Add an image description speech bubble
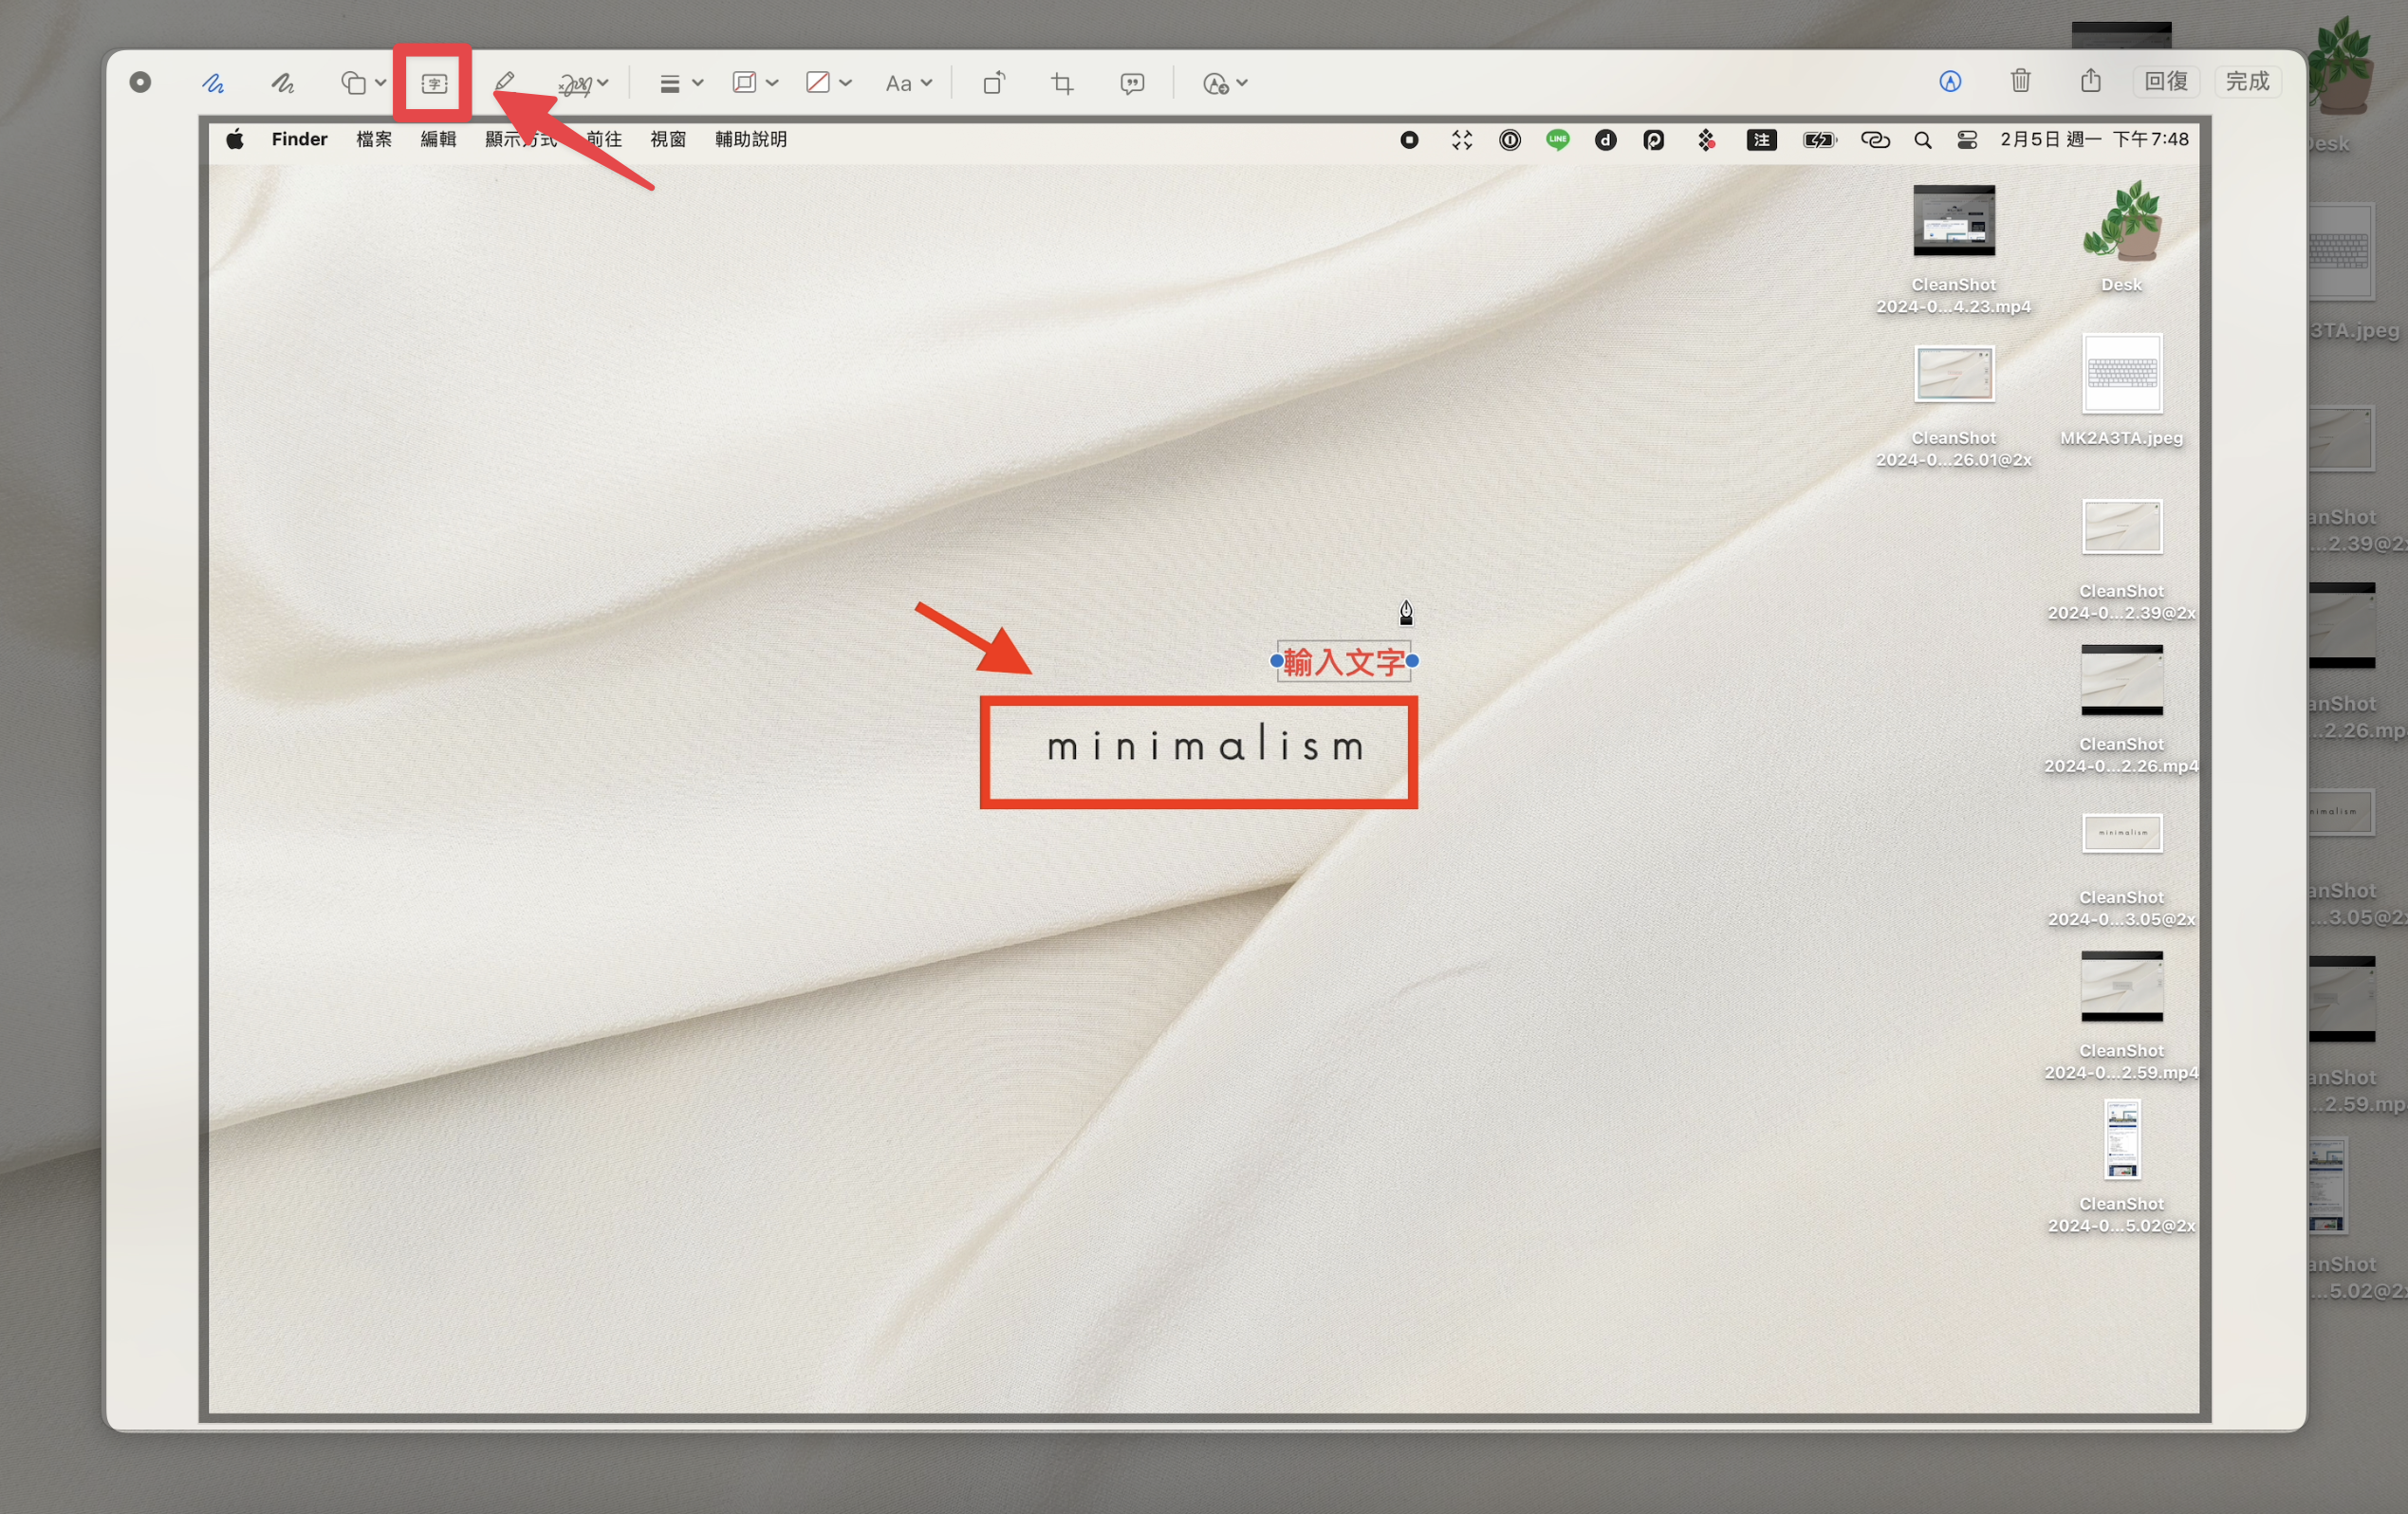This screenshot has height=1514, width=2408. click(1132, 83)
